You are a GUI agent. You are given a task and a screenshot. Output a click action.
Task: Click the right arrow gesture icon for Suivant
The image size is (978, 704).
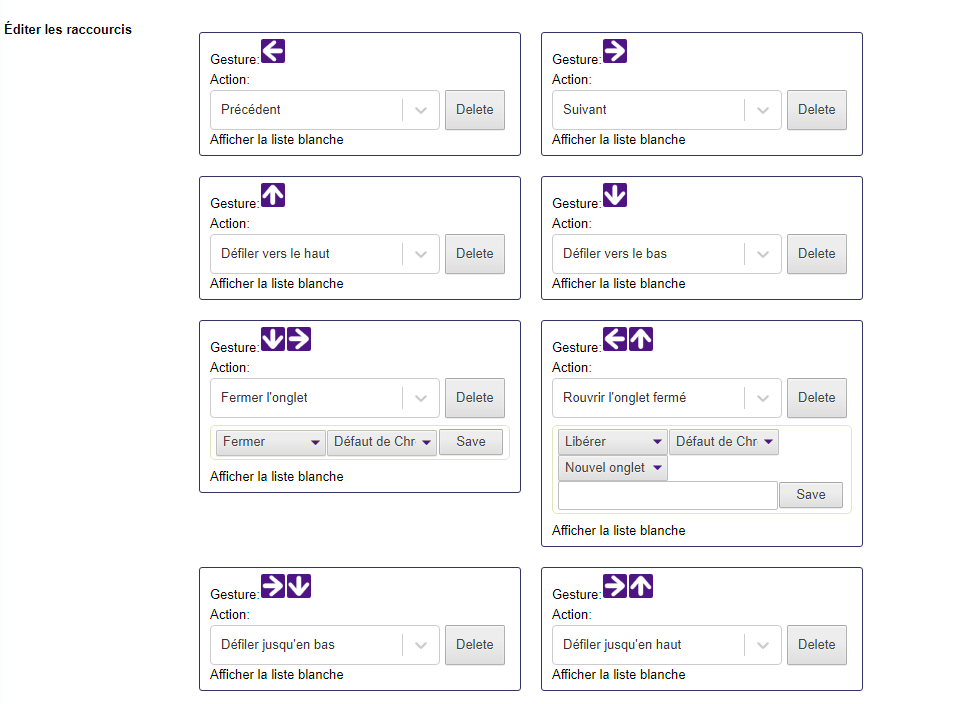(615, 51)
